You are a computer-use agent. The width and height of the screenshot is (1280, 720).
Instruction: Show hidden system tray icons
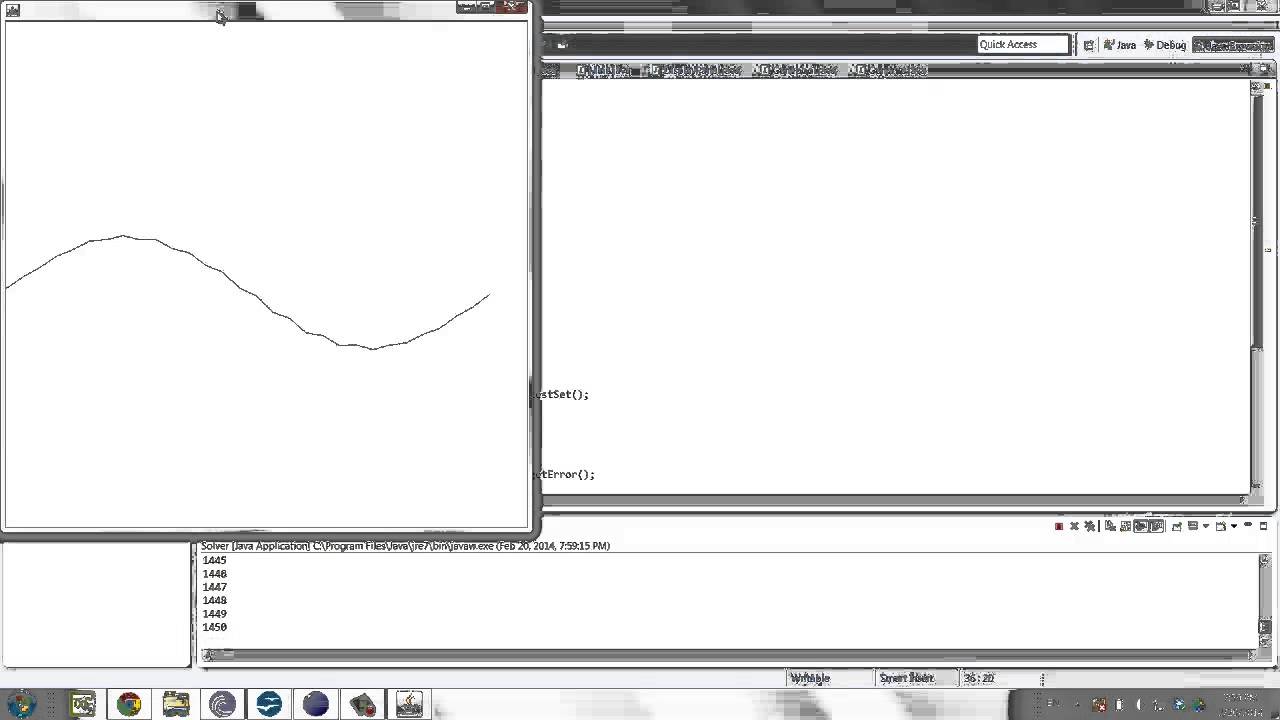1079,705
